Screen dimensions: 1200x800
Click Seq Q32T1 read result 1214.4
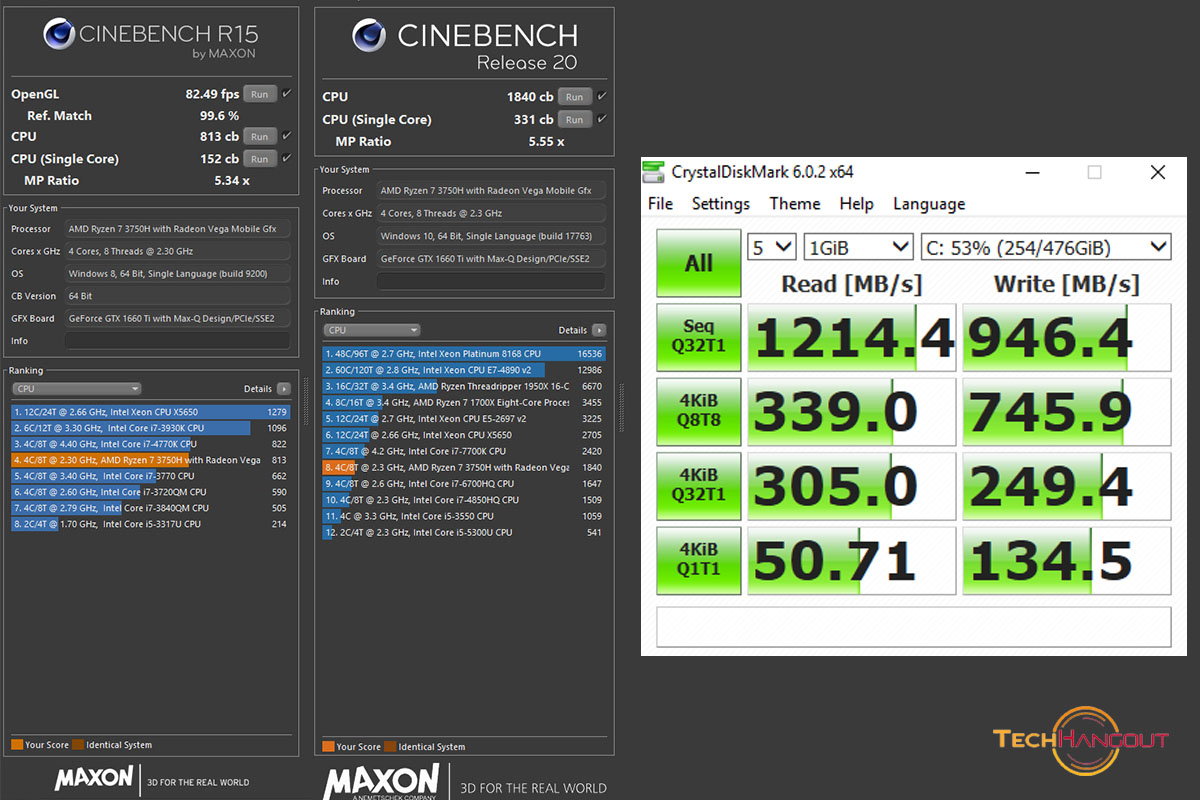[x=852, y=338]
